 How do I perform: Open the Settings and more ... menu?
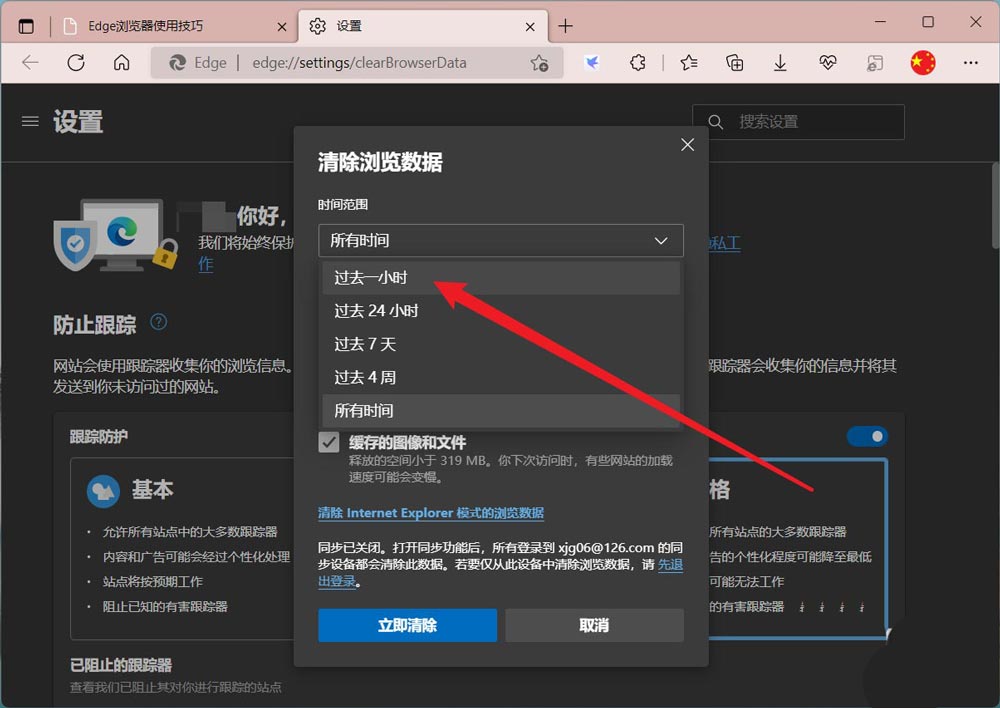(971, 62)
